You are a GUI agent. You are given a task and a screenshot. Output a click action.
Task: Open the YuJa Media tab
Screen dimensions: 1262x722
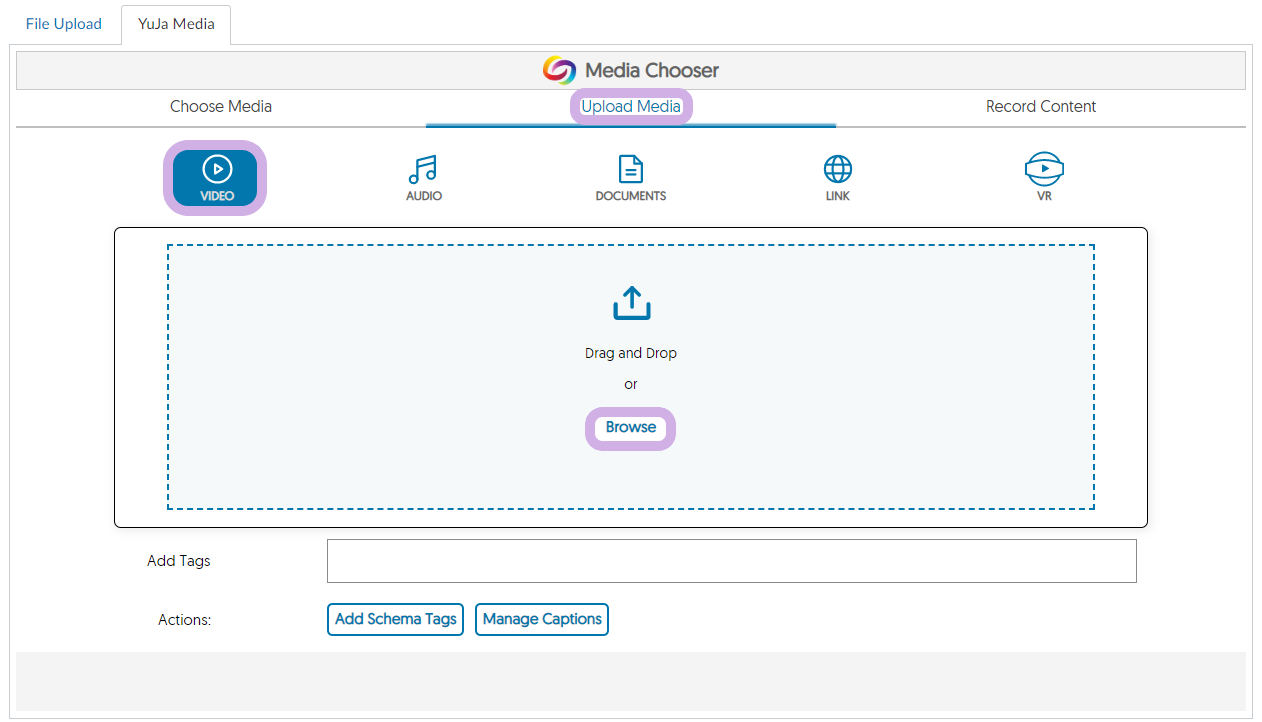(176, 24)
